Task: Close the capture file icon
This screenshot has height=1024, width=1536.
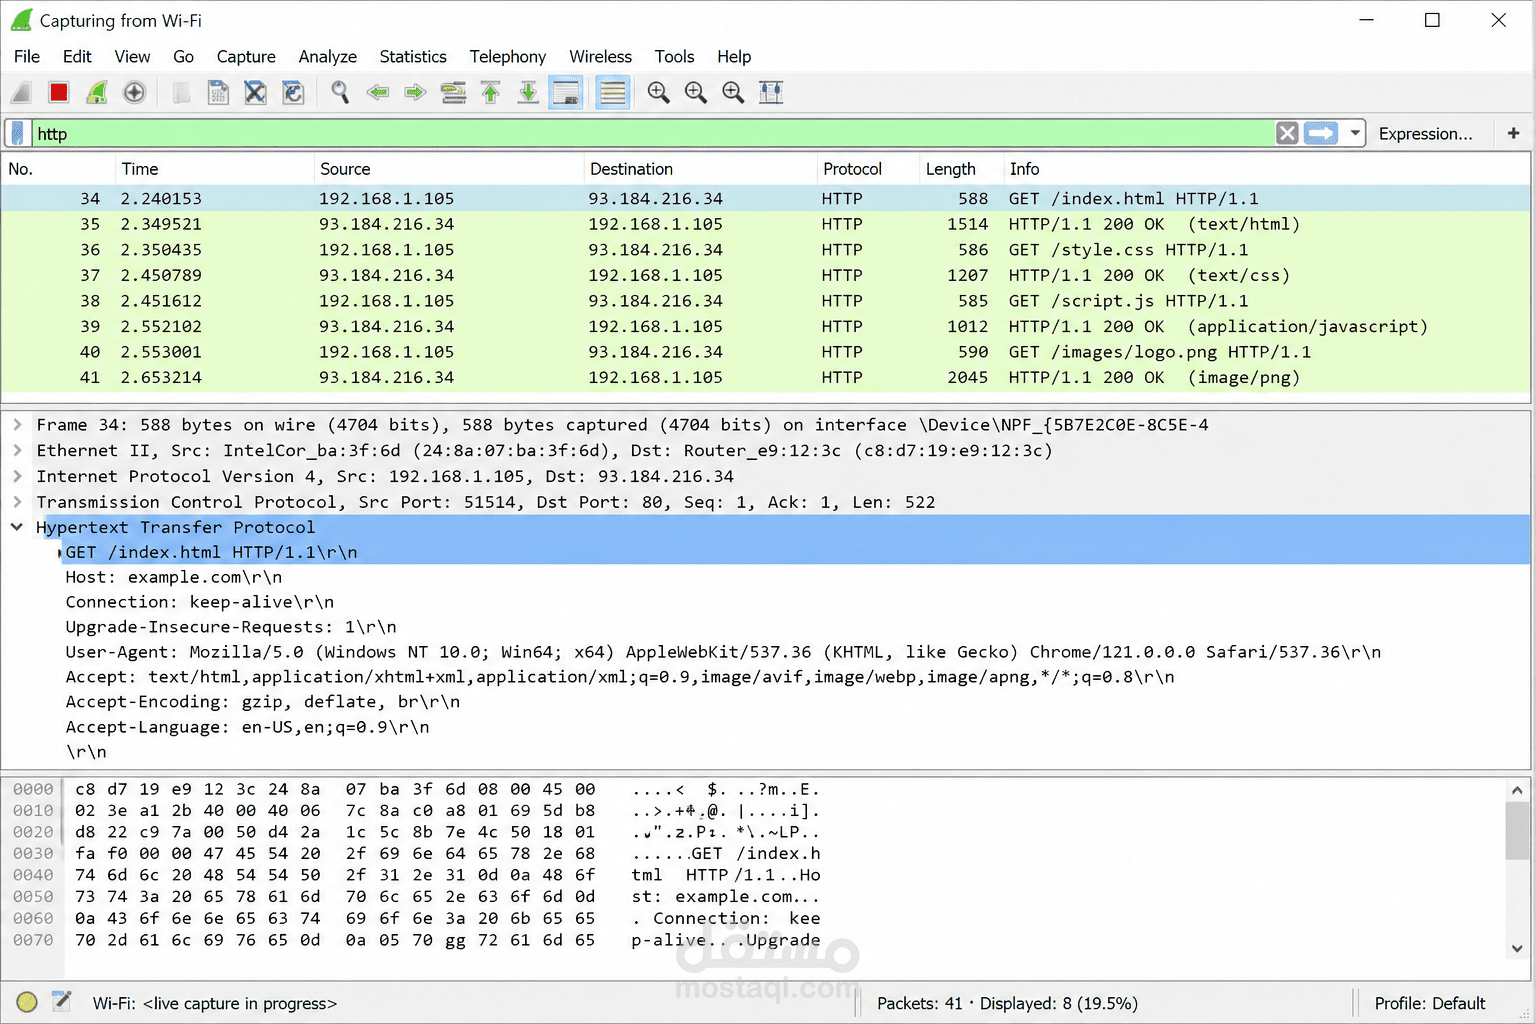Action: pyautogui.click(x=256, y=93)
